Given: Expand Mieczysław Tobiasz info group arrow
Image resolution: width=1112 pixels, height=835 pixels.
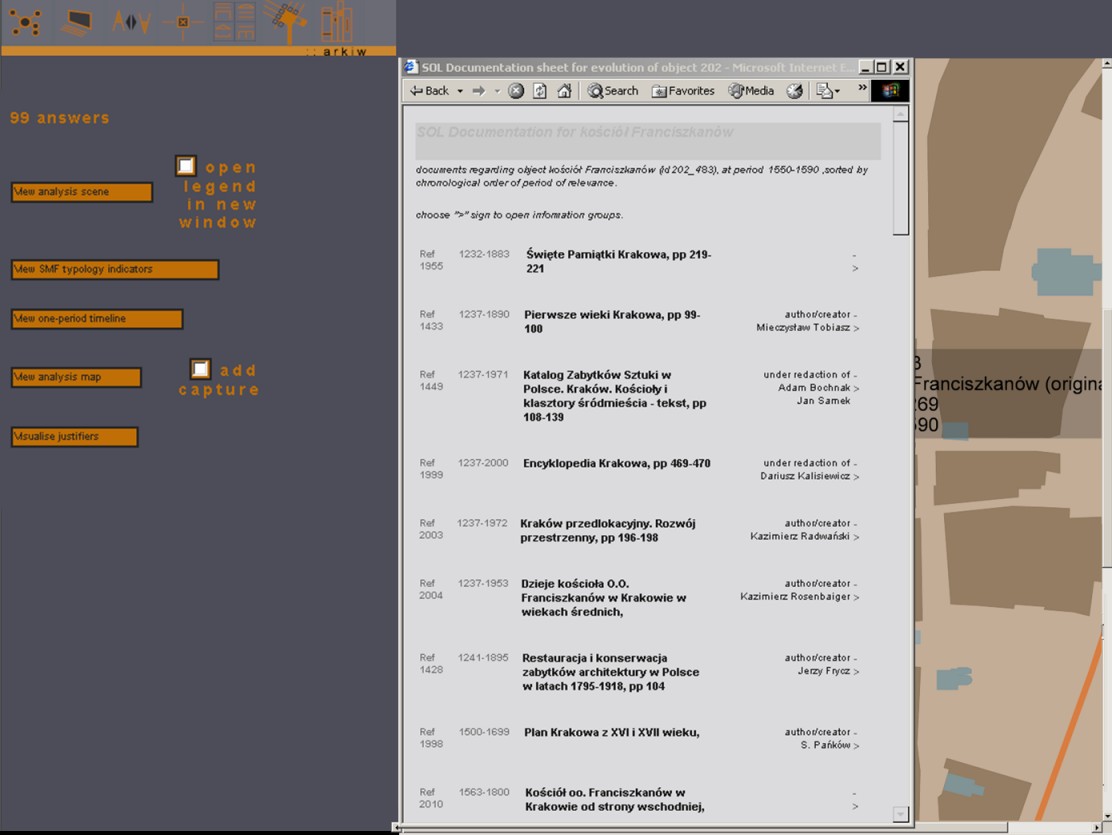Looking at the screenshot, I should [856, 328].
